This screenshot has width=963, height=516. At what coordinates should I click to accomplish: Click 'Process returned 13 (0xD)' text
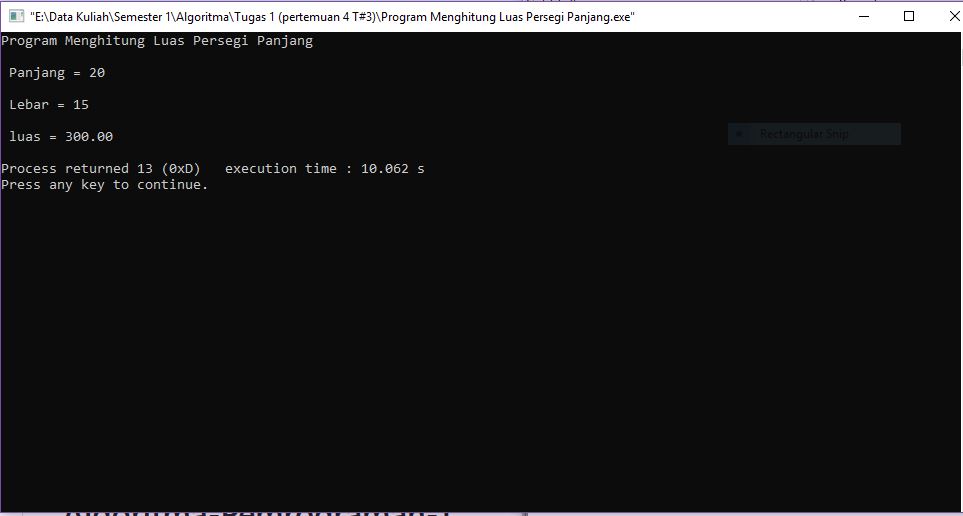coord(101,169)
